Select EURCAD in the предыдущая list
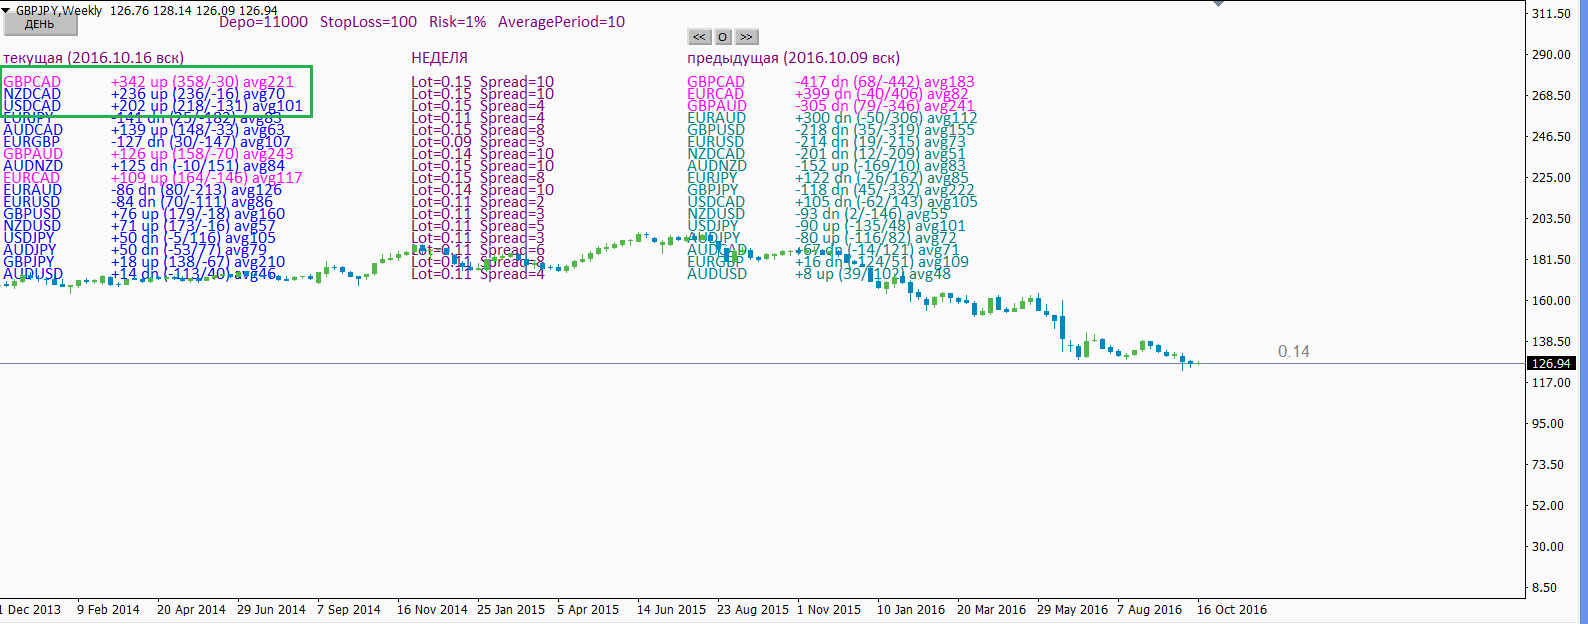The width and height of the screenshot is (1588, 624). [716, 94]
